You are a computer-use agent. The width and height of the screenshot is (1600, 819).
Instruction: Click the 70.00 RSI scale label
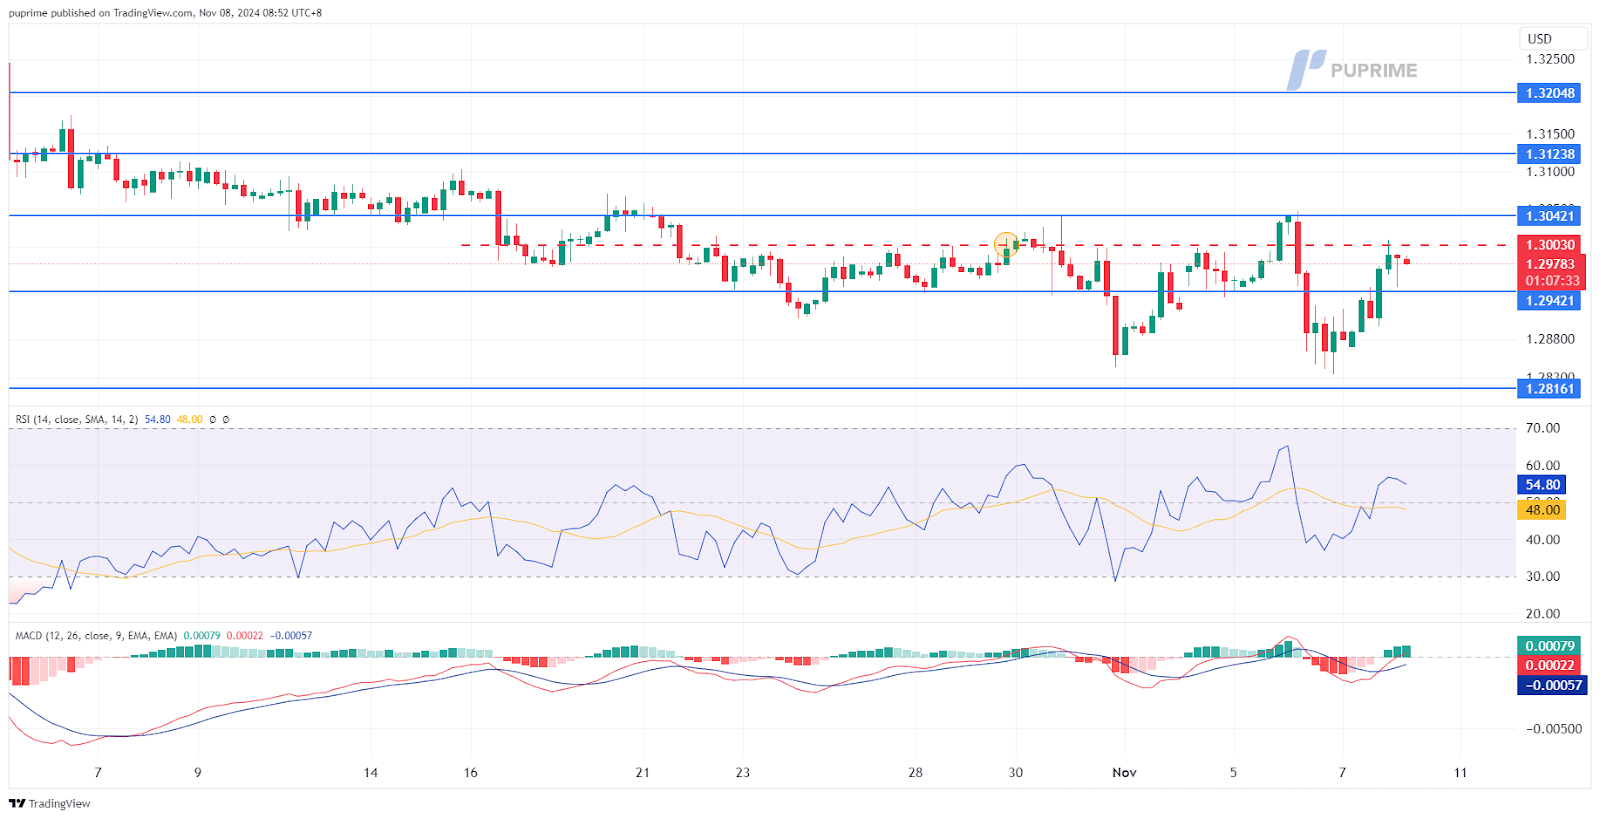(x=1542, y=428)
